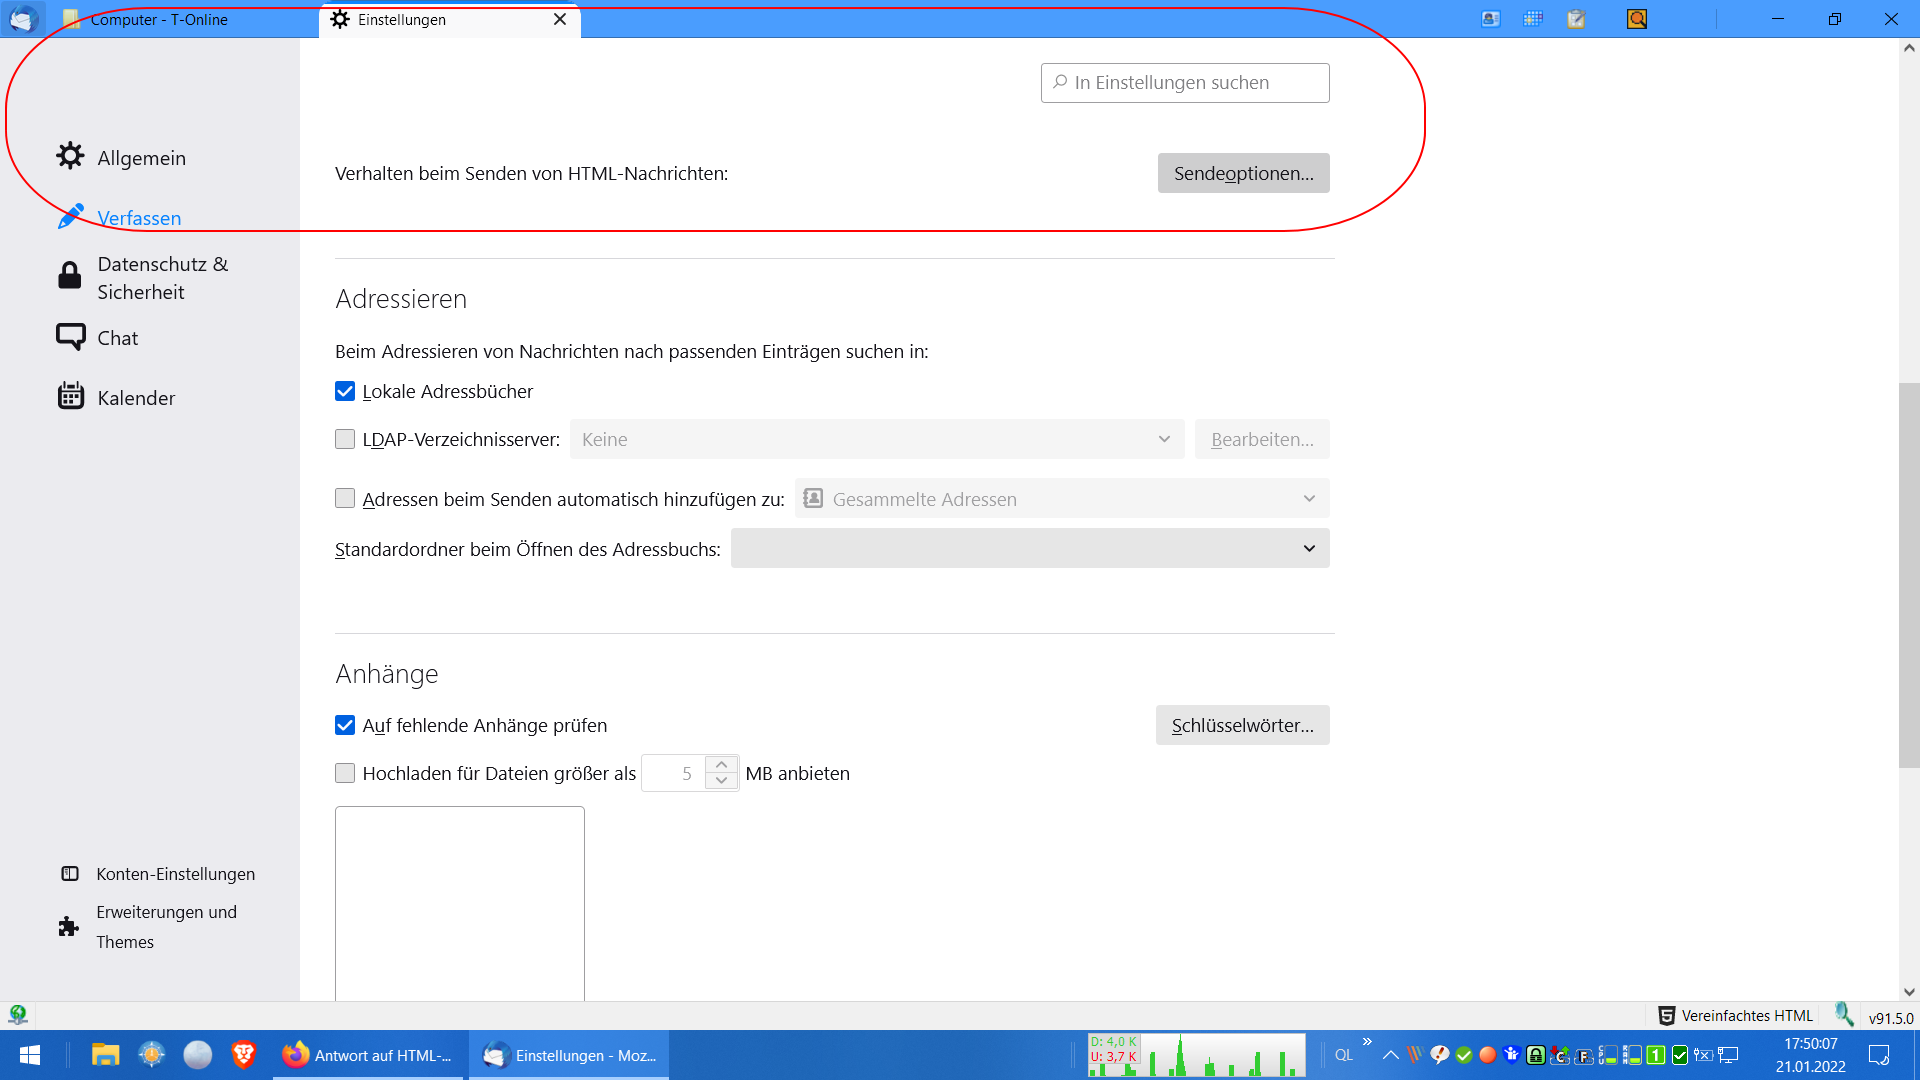The image size is (1920, 1080).
Task: Increase the file size MB spinner value
Action: pyautogui.click(x=721, y=765)
